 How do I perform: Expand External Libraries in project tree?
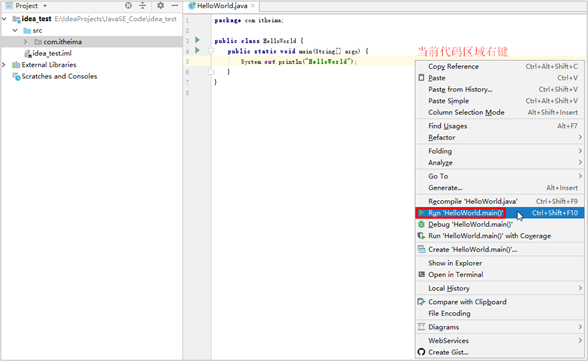click(x=4, y=65)
